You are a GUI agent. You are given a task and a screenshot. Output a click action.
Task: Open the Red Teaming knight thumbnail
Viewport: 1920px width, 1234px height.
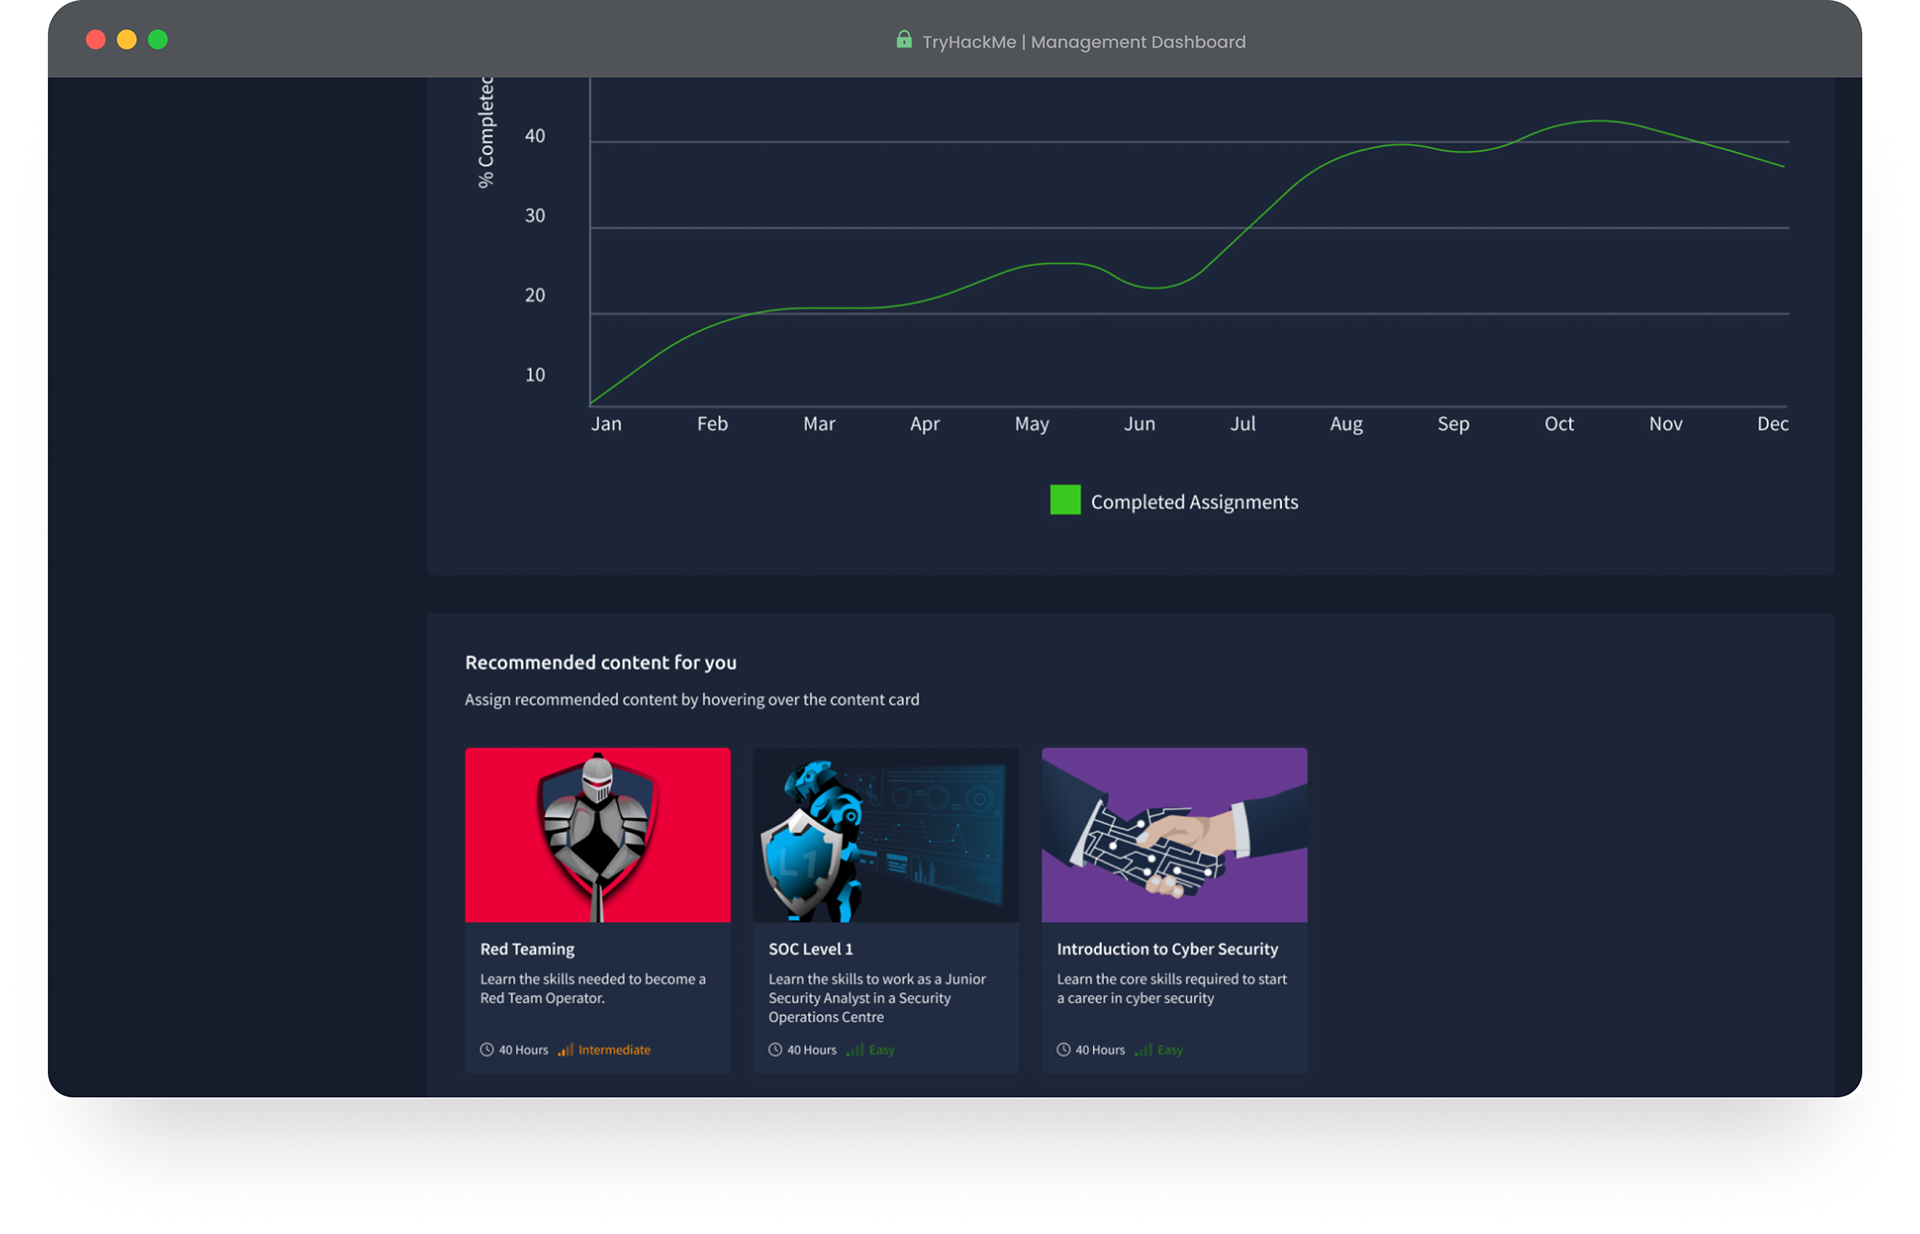(x=598, y=835)
